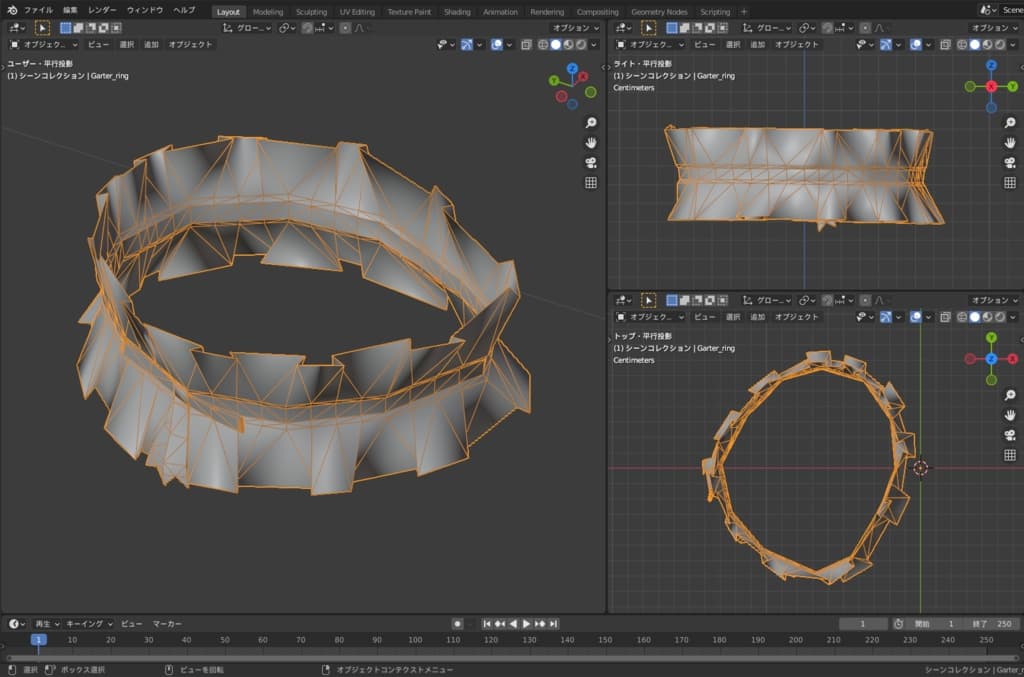This screenshot has height=677, width=1024.
Task: Switch to the Sculpting workspace tab
Action: pyautogui.click(x=311, y=11)
